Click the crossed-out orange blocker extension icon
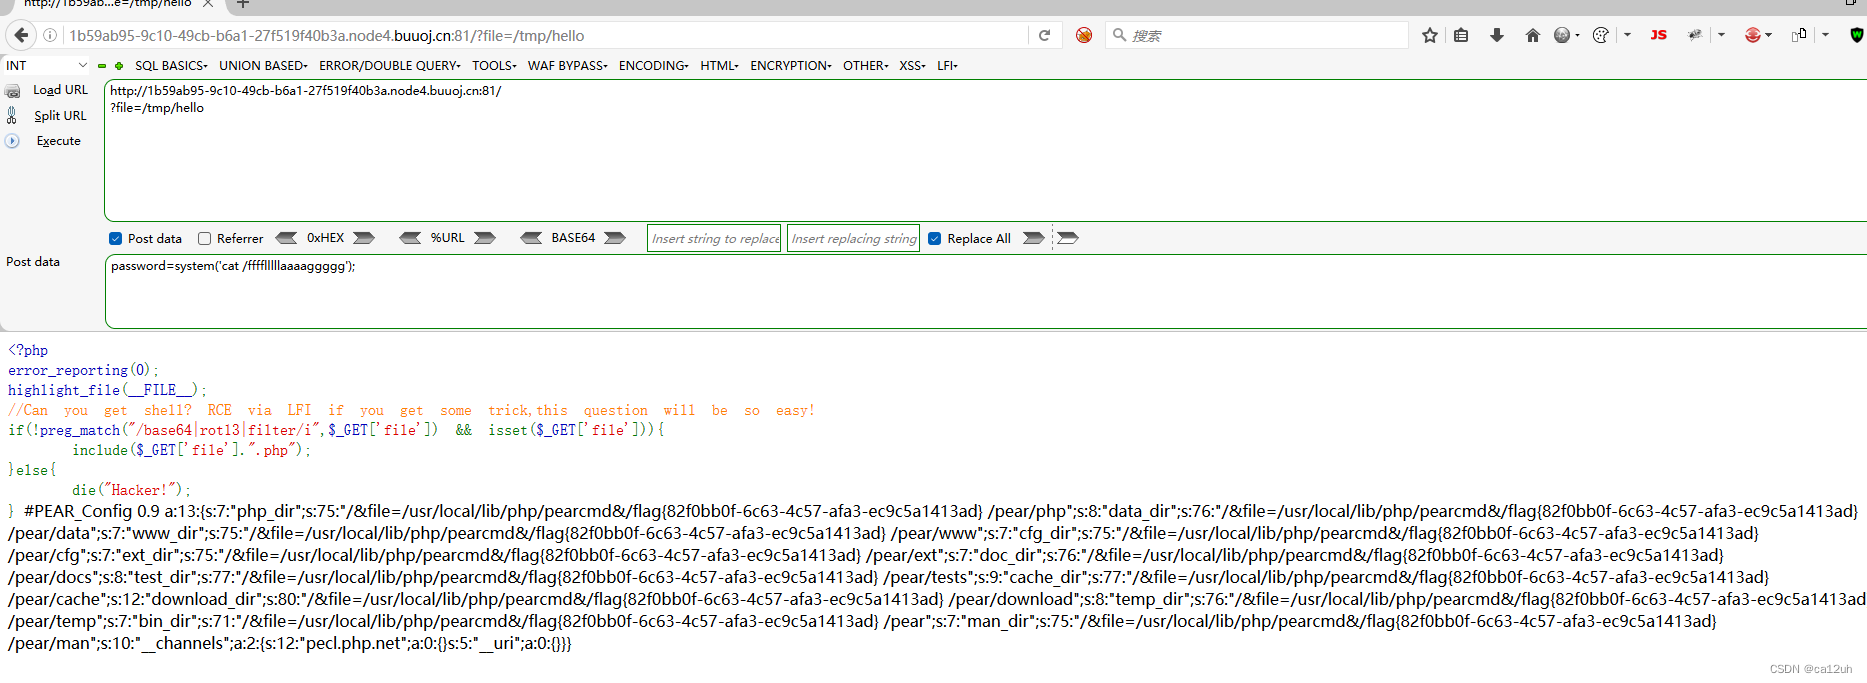This screenshot has width=1867, height=683. tap(1084, 35)
